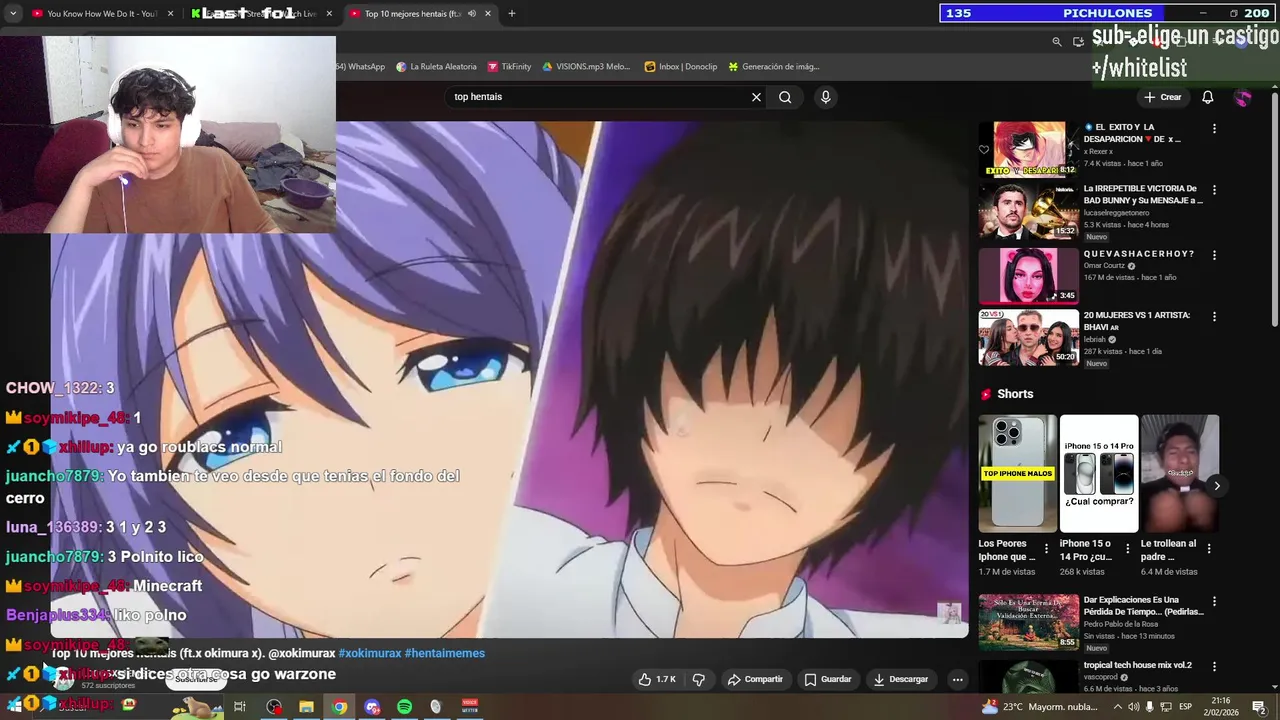
Task: Like the video with thumbs up
Action: click(657, 679)
